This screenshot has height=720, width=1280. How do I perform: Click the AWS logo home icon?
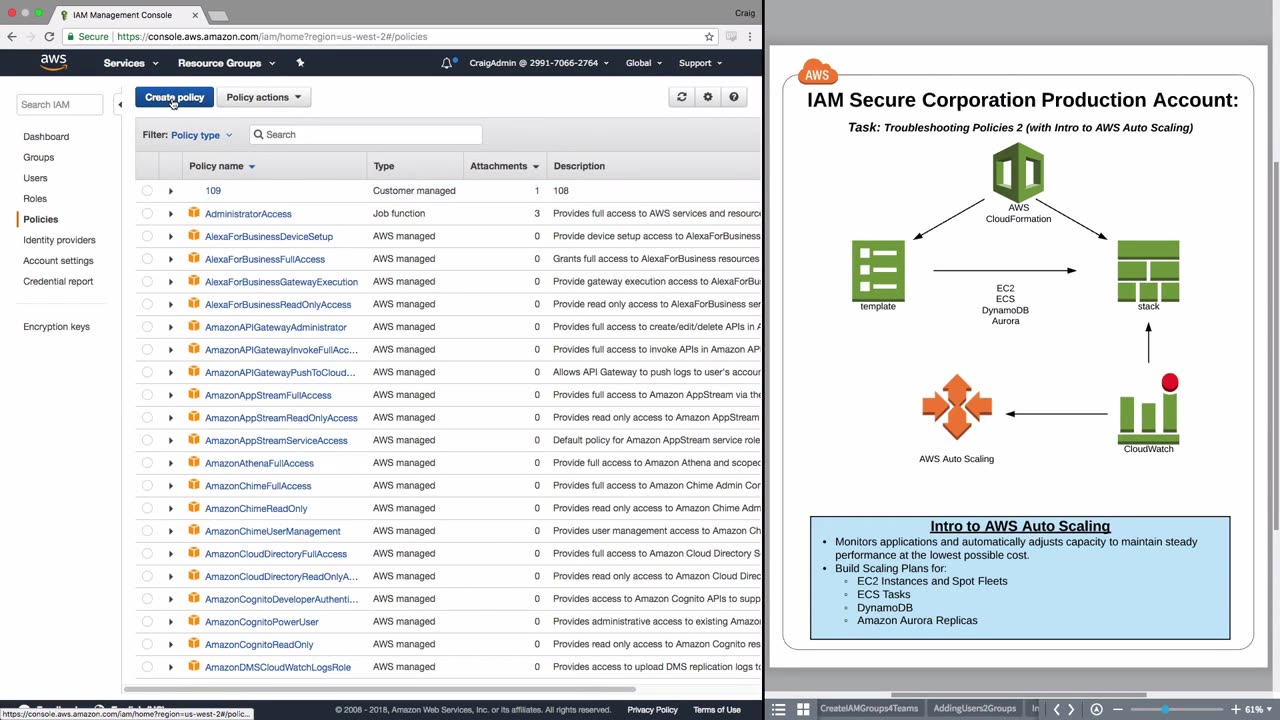(x=54, y=62)
